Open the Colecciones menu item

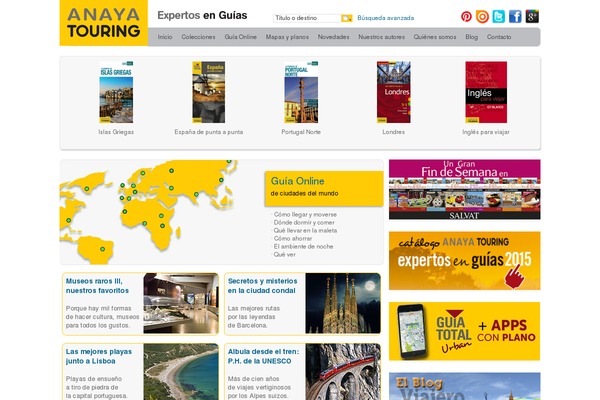[198, 37]
